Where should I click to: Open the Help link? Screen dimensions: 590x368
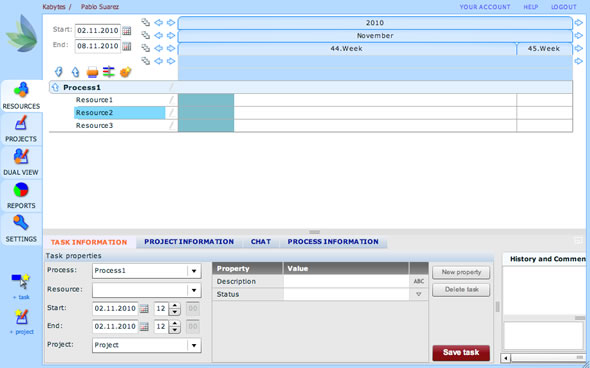[x=531, y=7]
